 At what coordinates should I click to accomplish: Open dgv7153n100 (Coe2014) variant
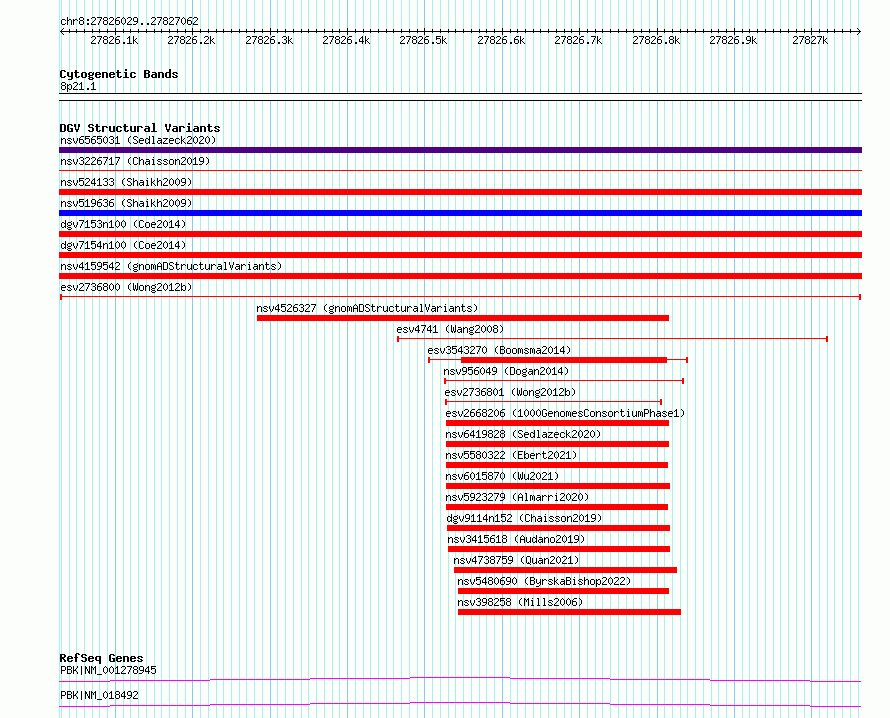pyautogui.click(x=123, y=224)
